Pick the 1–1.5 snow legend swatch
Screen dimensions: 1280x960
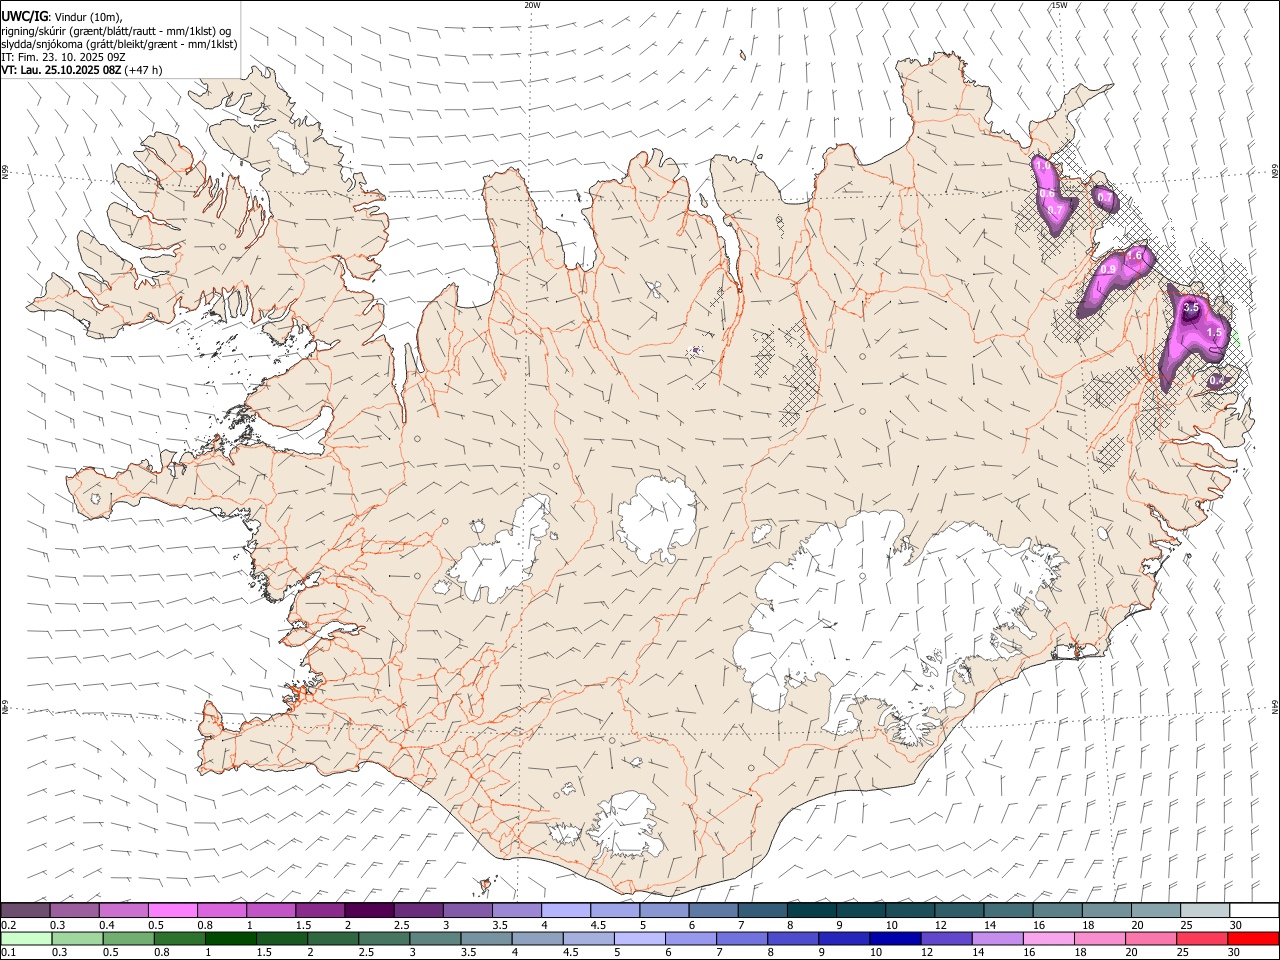pyautogui.click(x=271, y=911)
